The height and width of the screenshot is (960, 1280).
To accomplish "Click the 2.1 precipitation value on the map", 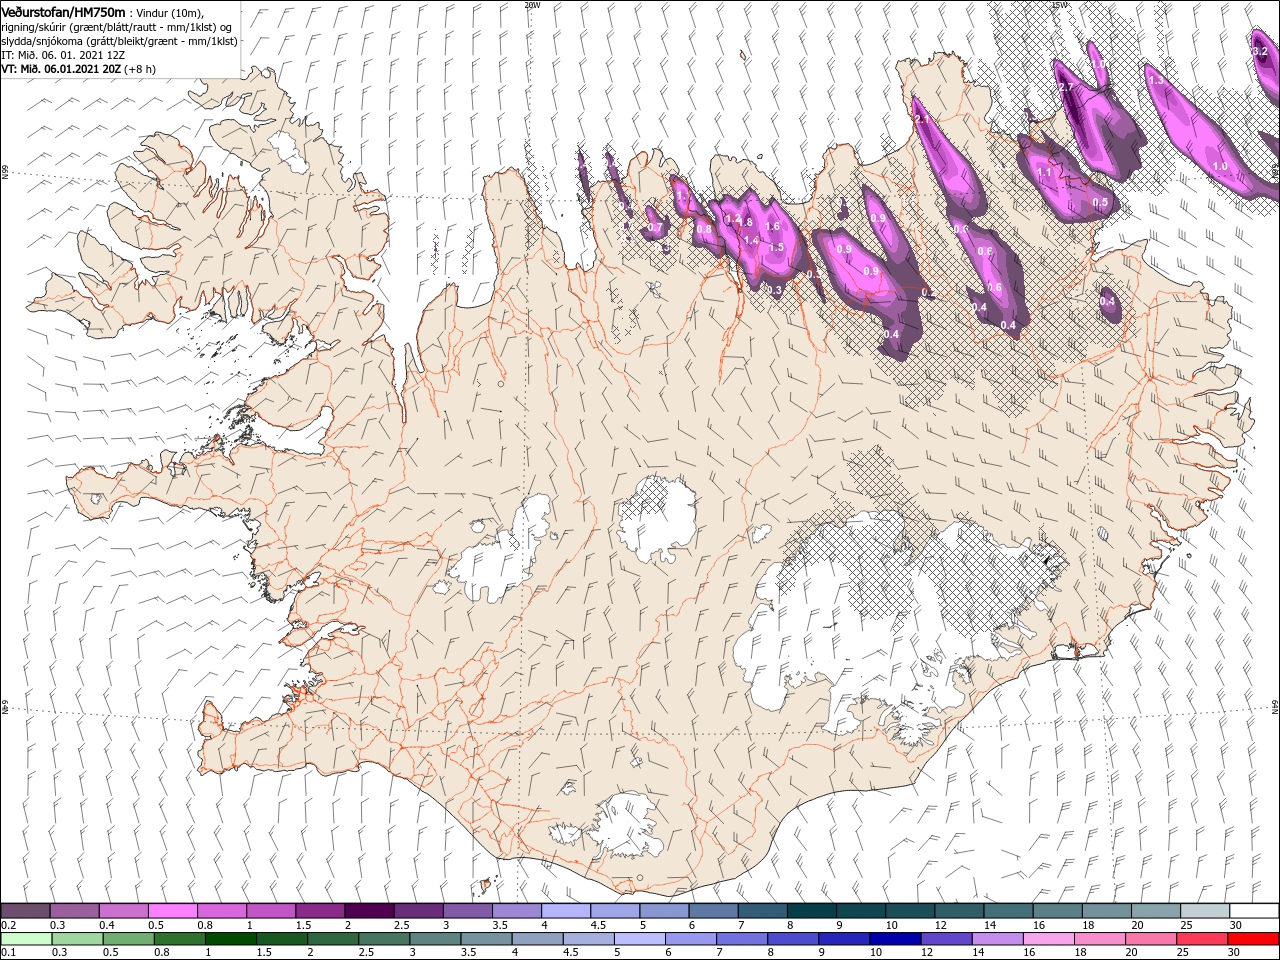I will (922, 119).
